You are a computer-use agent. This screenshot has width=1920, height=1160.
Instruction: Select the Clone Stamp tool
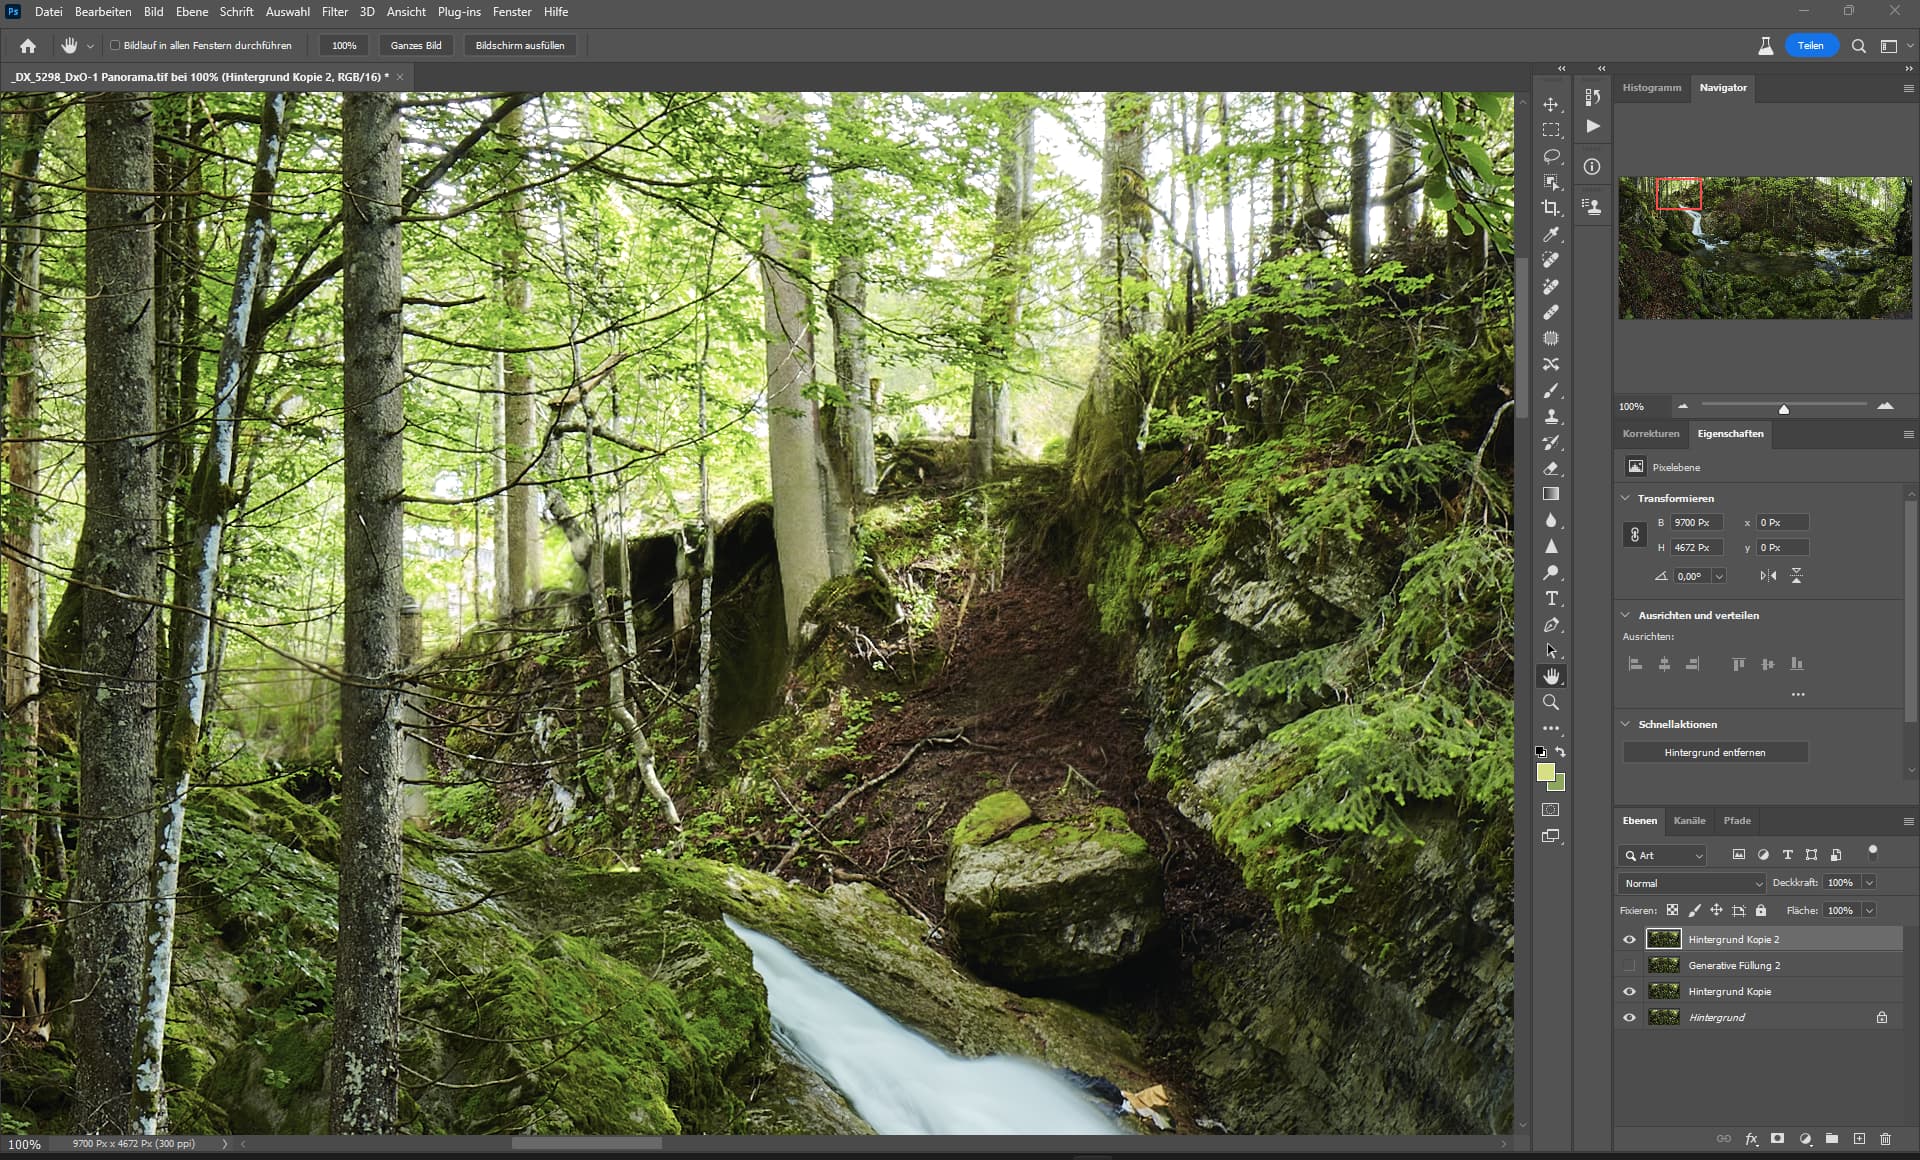coord(1551,416)
